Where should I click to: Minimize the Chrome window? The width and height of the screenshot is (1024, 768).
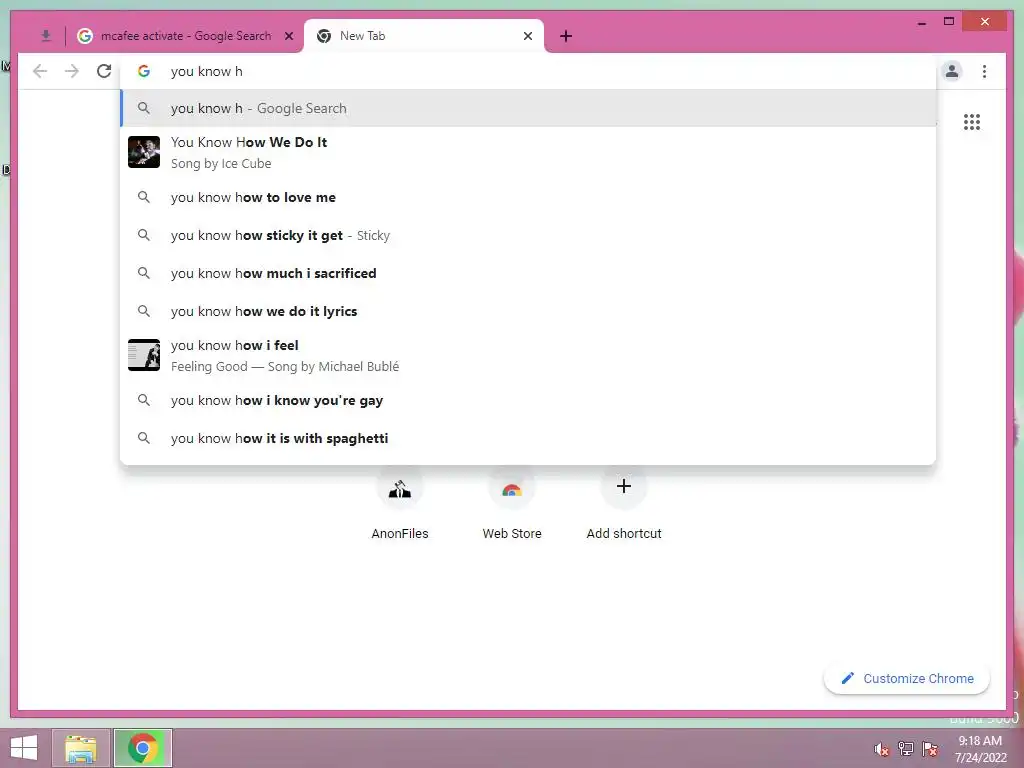922,22
